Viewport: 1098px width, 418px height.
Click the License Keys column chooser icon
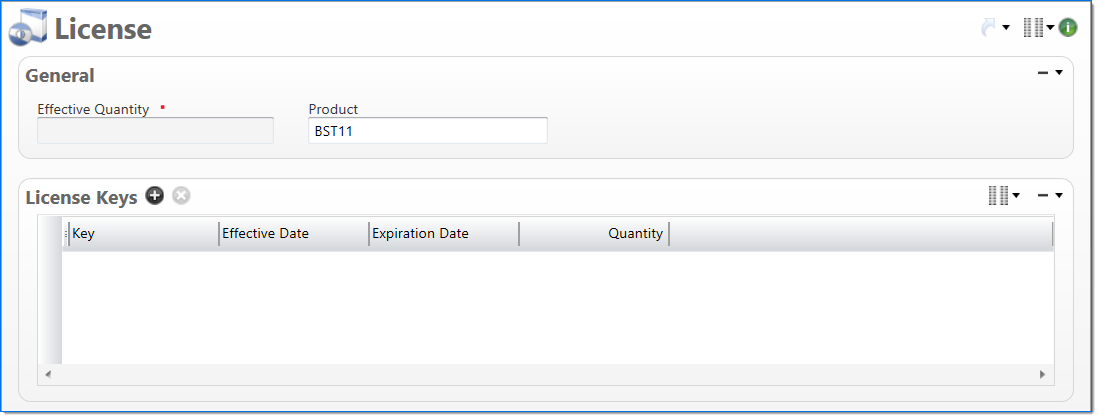point(998,196)
